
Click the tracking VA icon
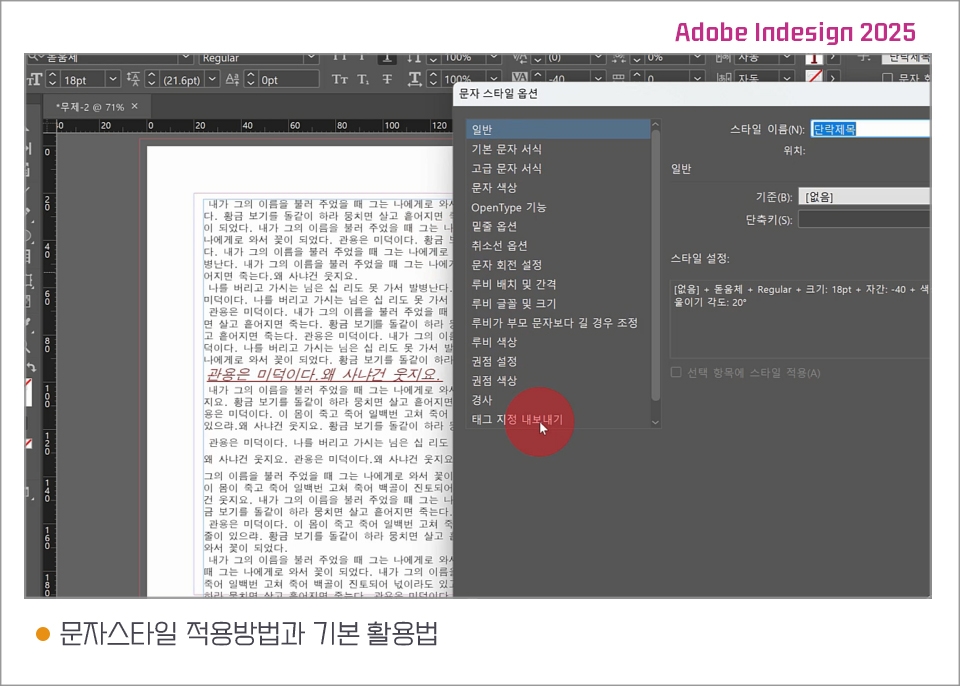519,78
